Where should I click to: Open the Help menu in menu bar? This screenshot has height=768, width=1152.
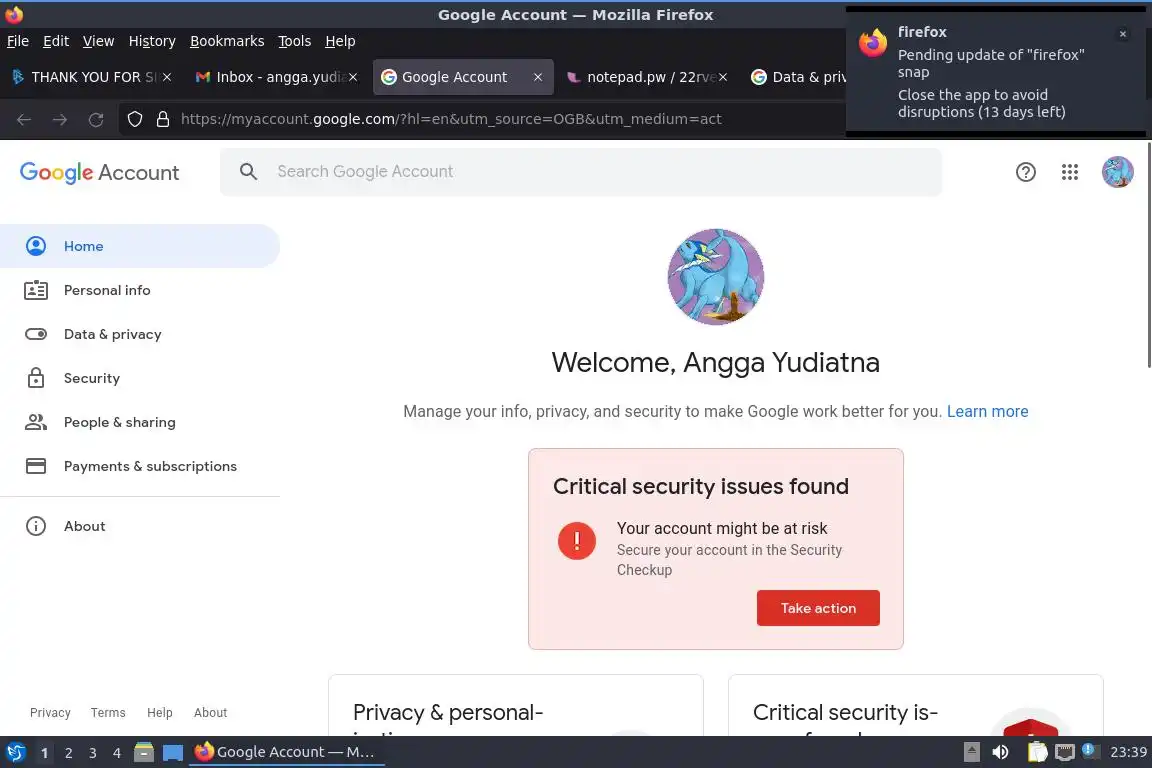(x=340, y=41)
